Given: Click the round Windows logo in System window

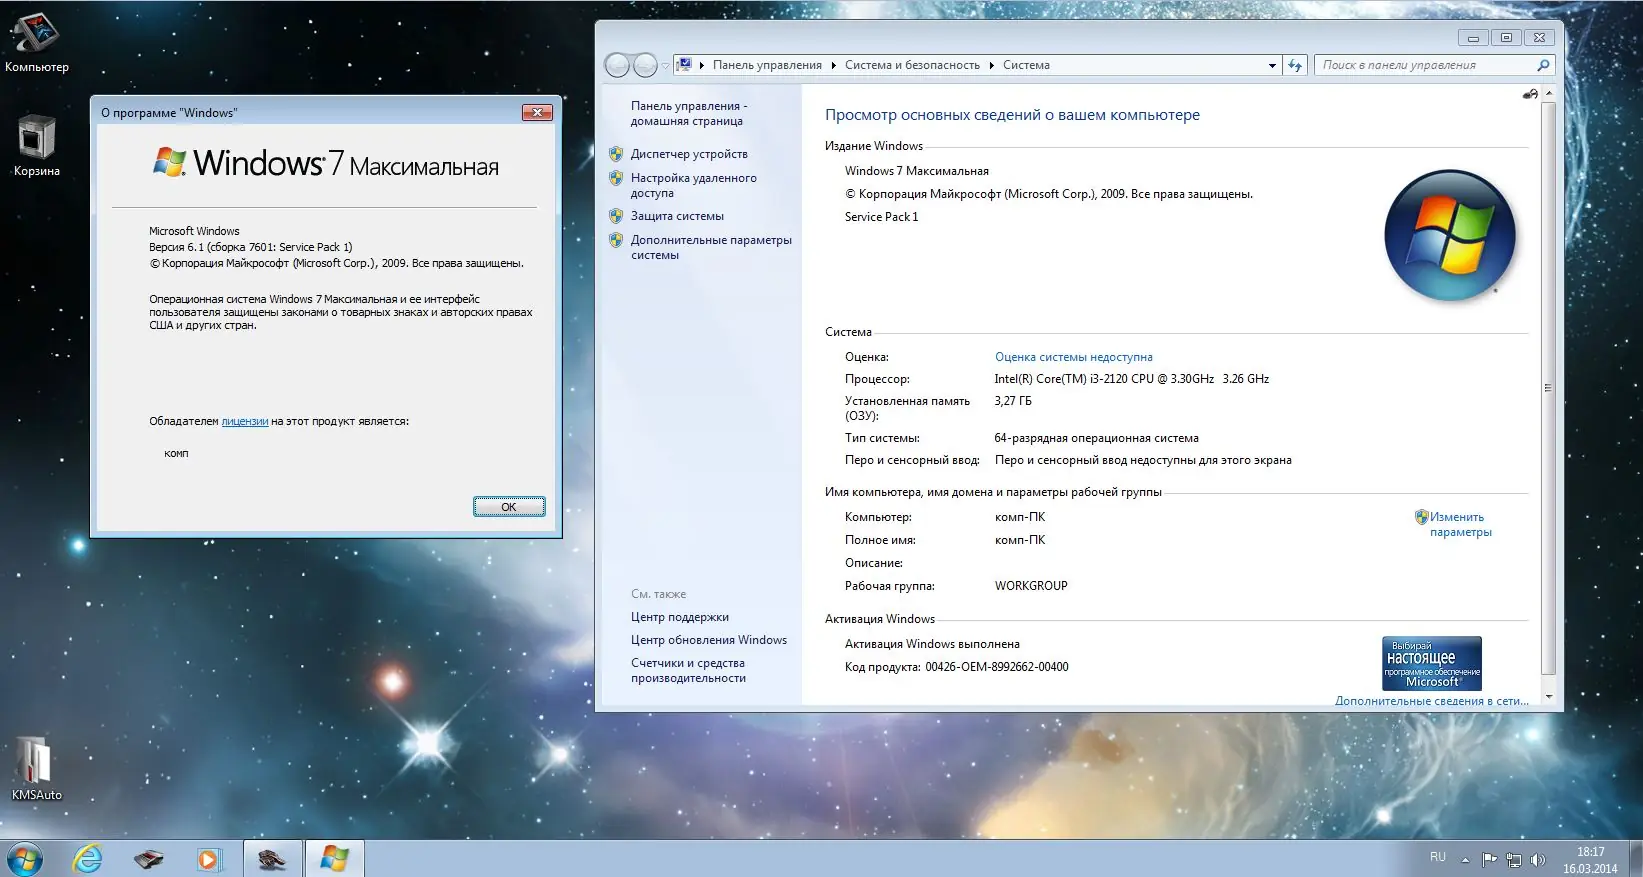Looking at the screenshot, I should click(1449, 236).
